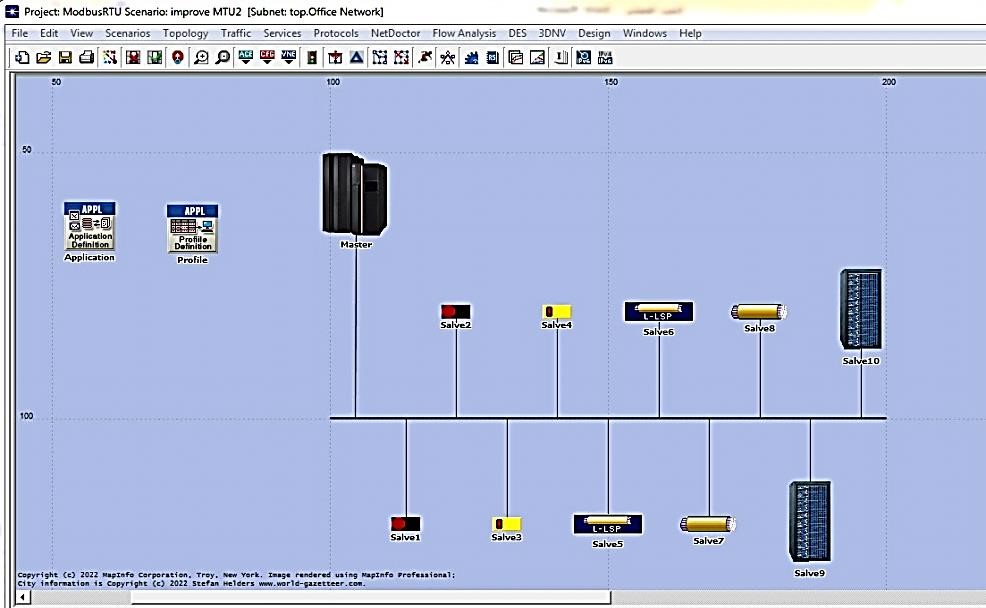This screenshot has height=608, width=986.
Task: Select the Application Definition node
Action: click(x=90, y=226)
